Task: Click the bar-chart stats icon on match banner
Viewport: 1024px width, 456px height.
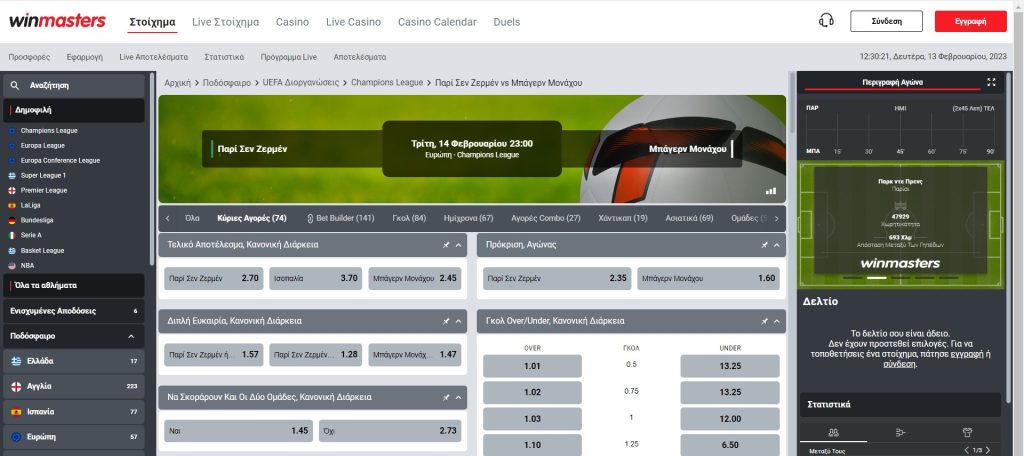Action: [x=771, y=190]
